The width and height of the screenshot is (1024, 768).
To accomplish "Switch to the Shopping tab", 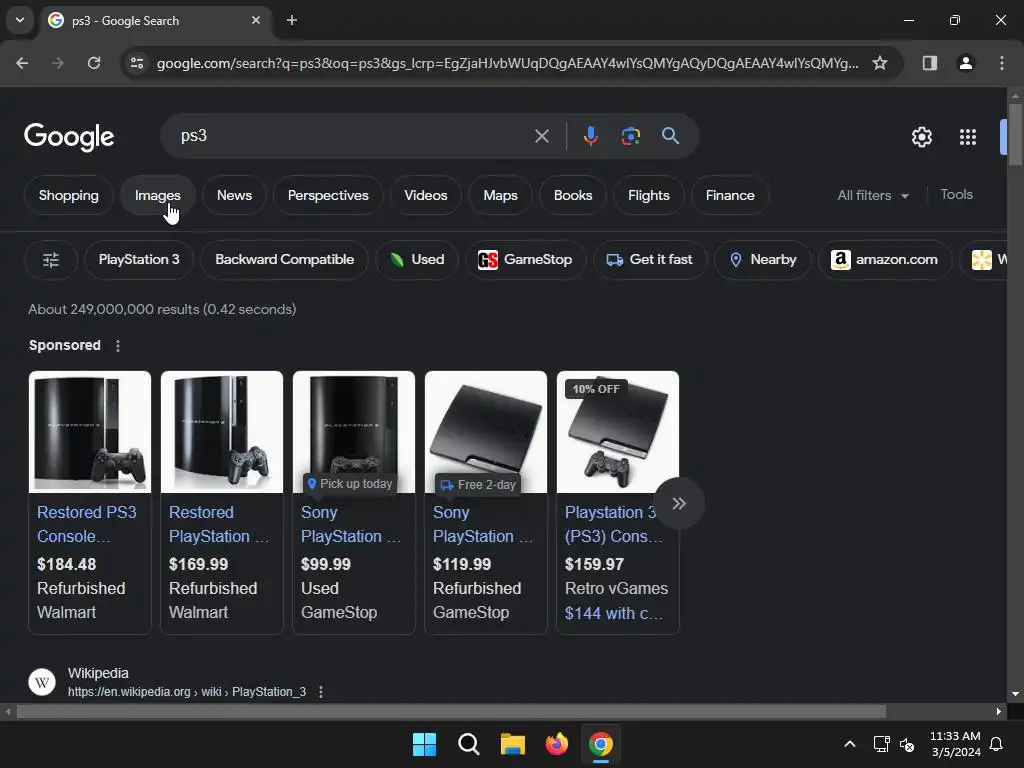I will pos(69,195).
